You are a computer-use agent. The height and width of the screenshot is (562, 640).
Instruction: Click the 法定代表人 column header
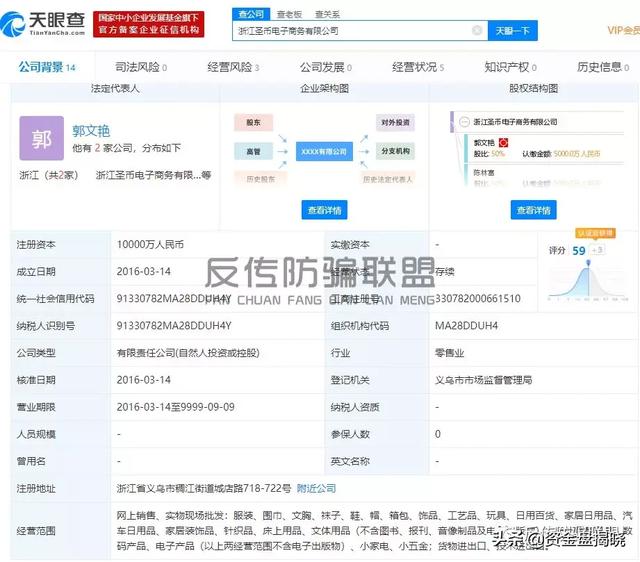coord(115,88)
